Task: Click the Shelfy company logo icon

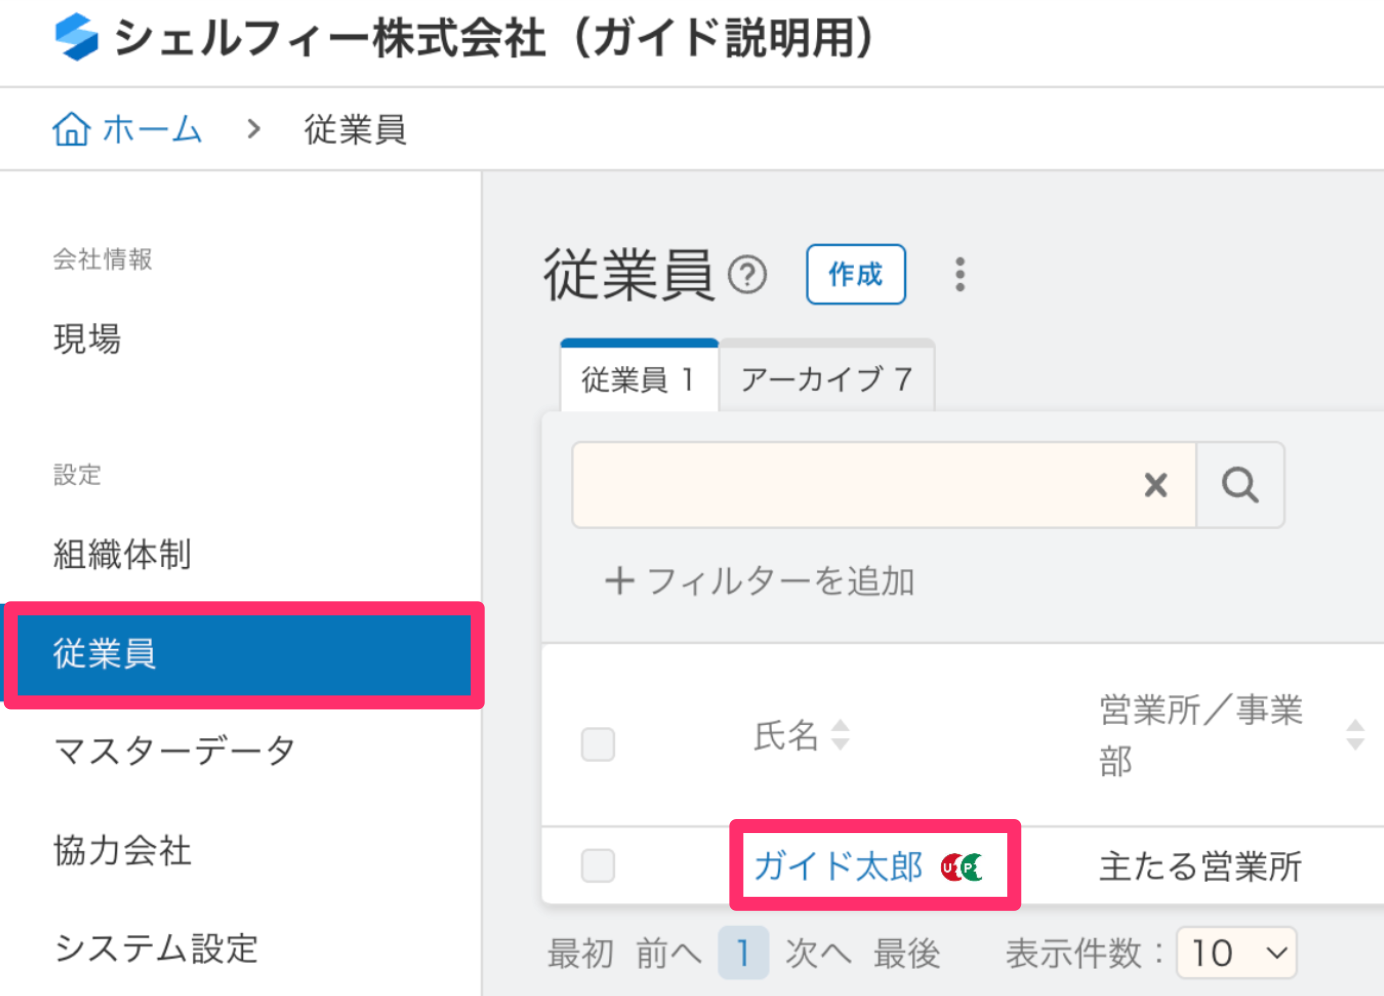Action: 76,38
